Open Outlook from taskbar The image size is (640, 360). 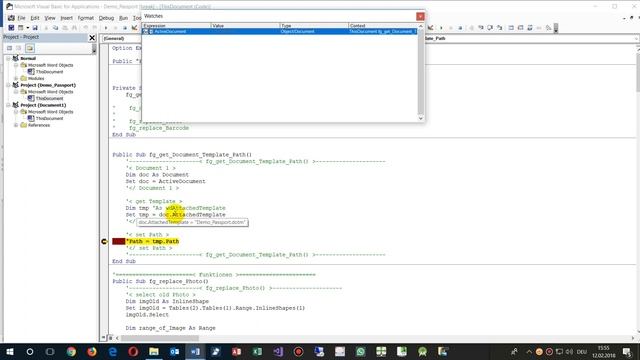click(x=175, y=351)
